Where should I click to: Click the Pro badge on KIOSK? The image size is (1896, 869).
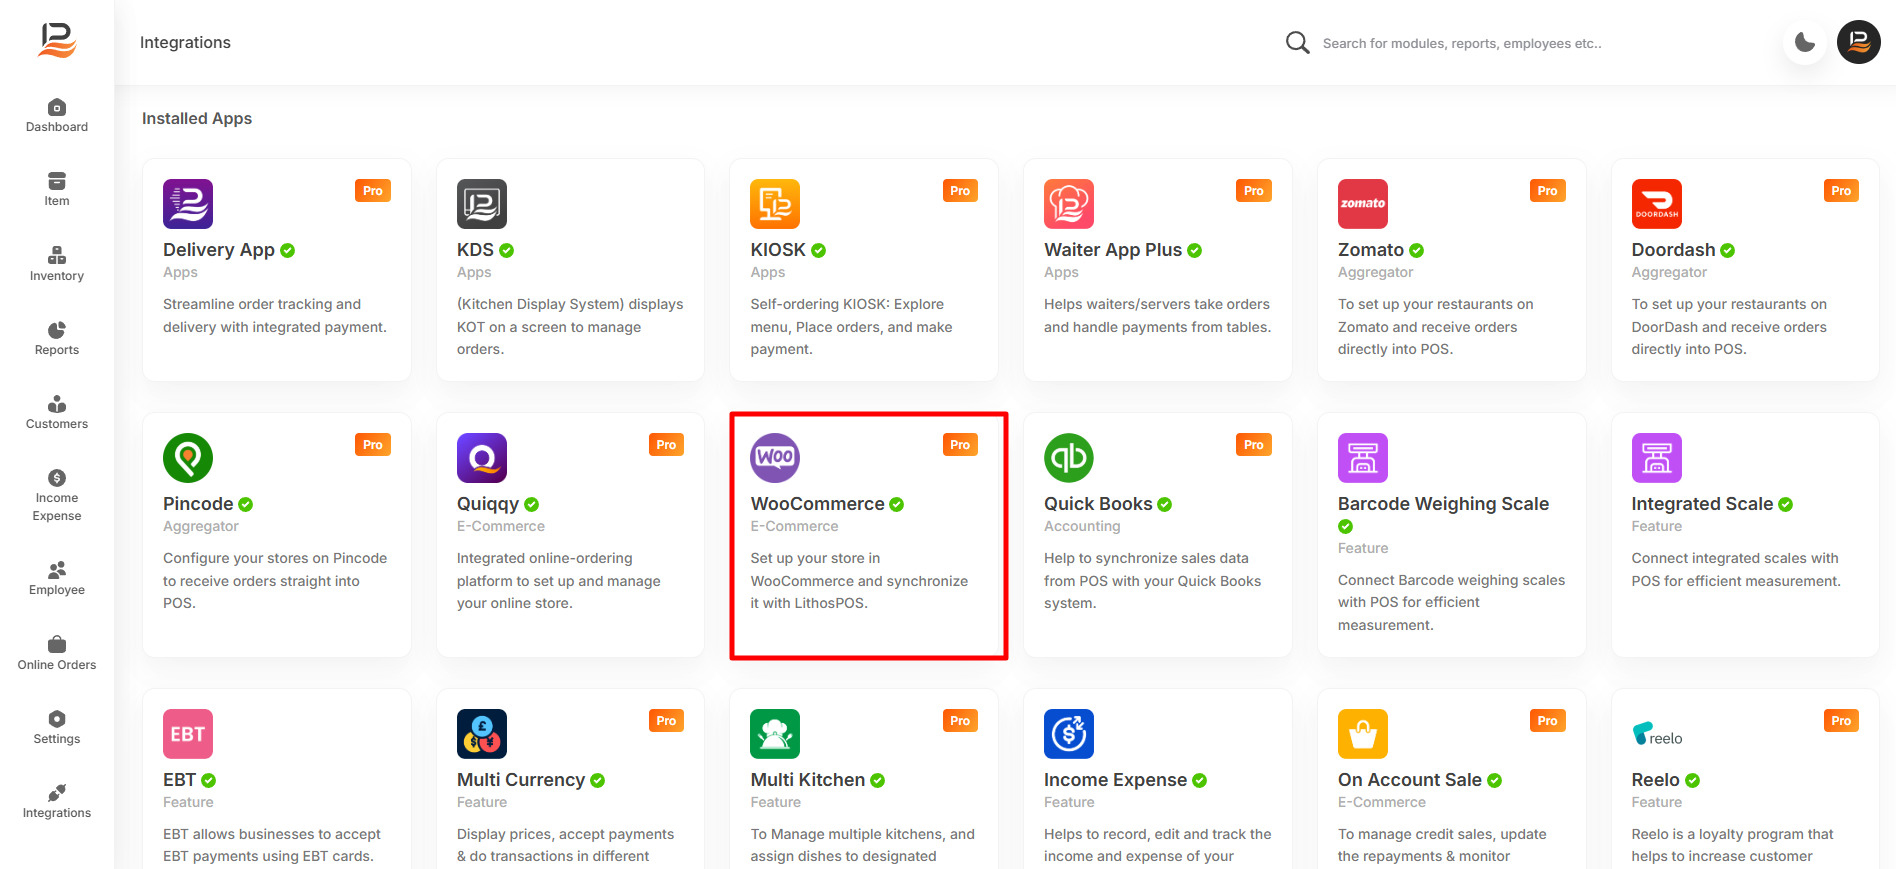click(960, 191)
